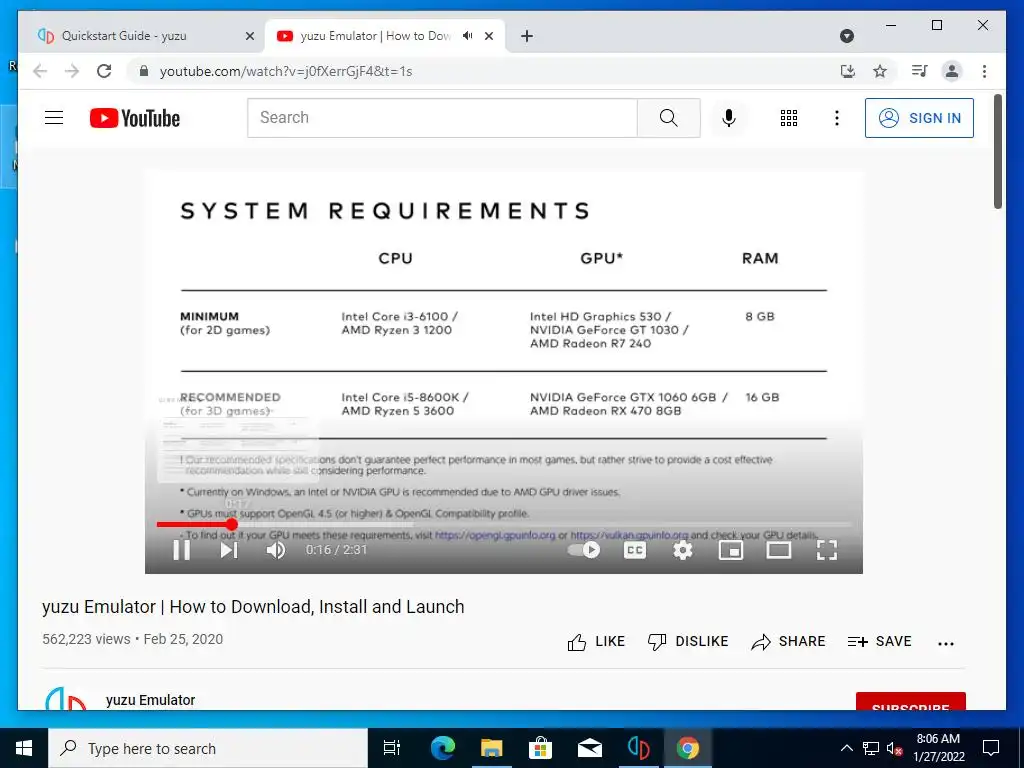Open YouTube settings three-dot menu
Viewport: 1024px width, 768px height.
[x=837, y=118]
